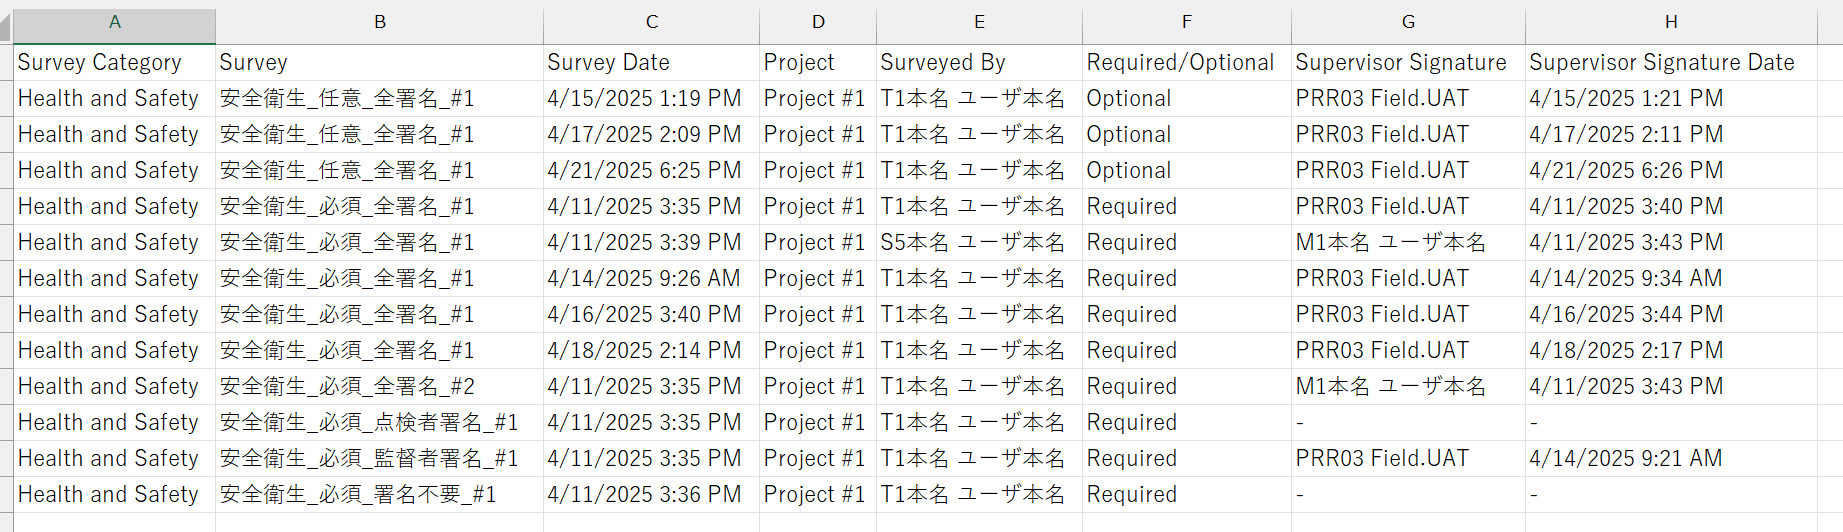
Task: Select column D header
Action: 818,22
